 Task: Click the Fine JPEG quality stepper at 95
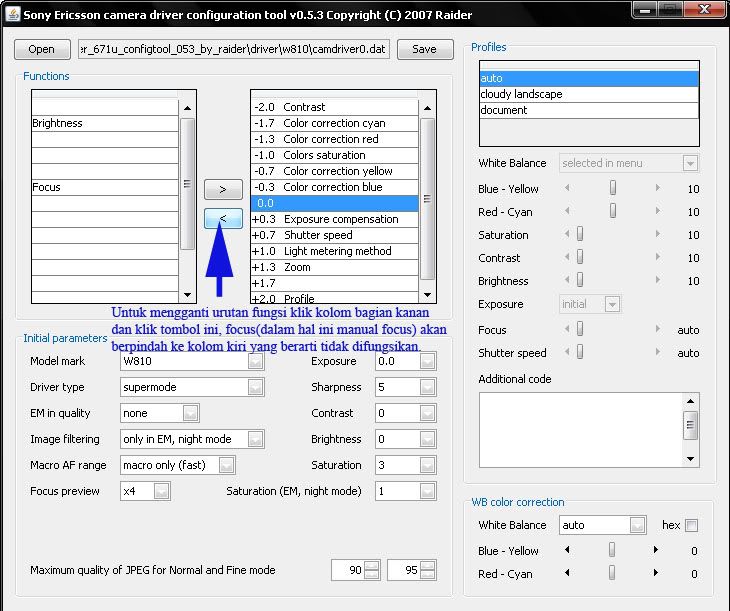[x=427, y=570]
